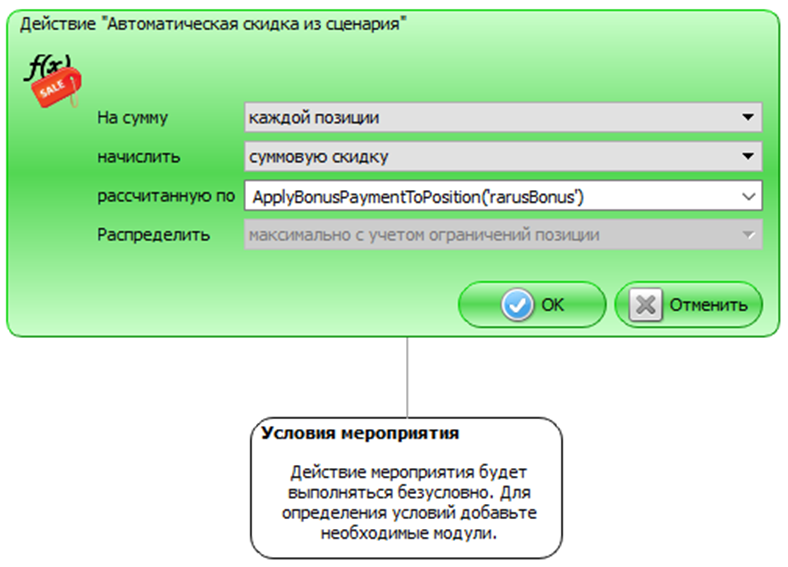788x567 pixels.
Task: Click the grey X icon on Отменить
Action: [646, 305]
